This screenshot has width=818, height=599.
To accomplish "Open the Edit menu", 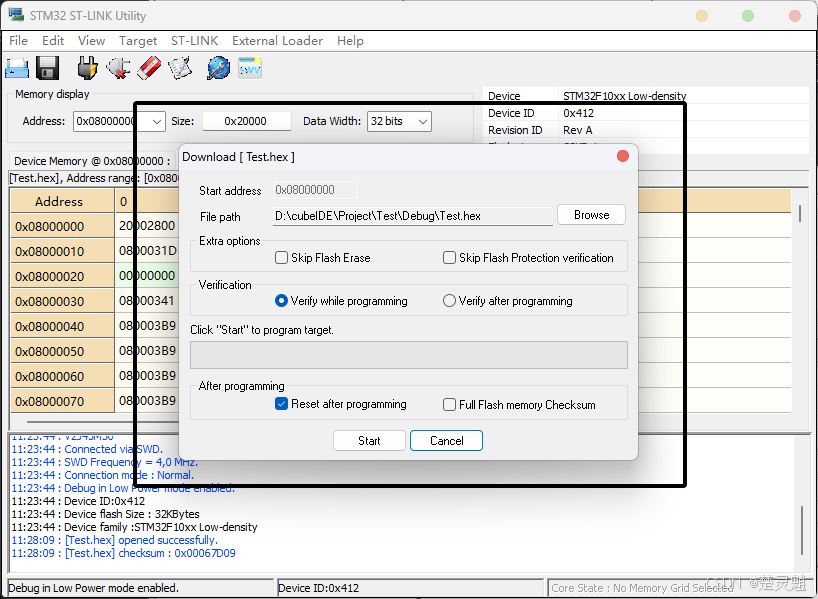I will 53,41.
